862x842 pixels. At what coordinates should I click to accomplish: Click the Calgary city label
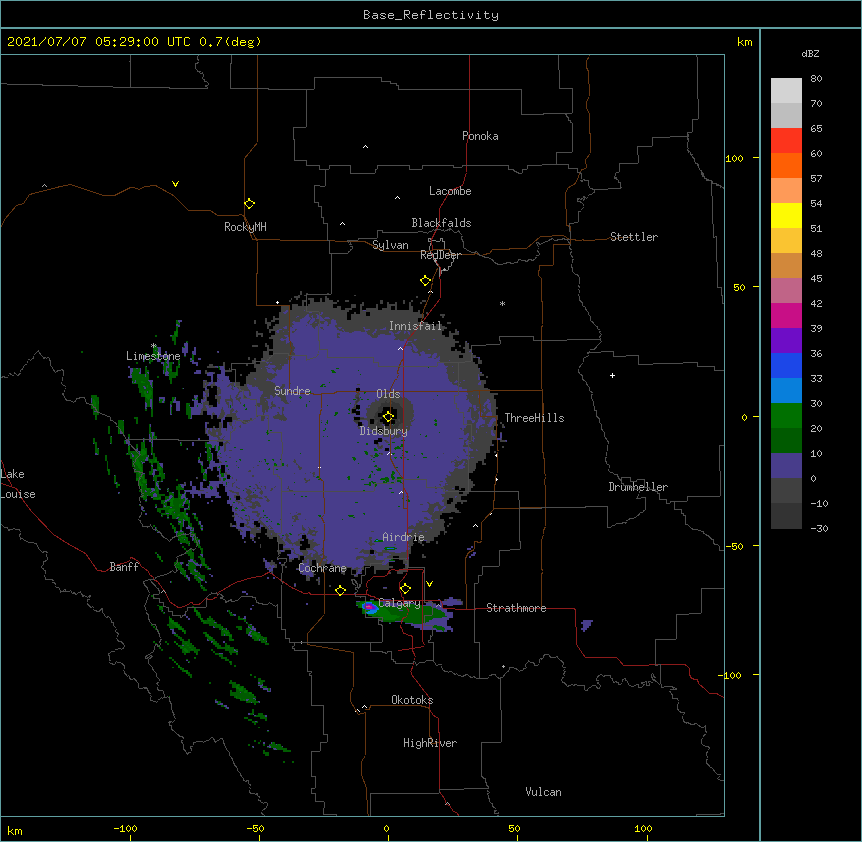coord(399,603)
